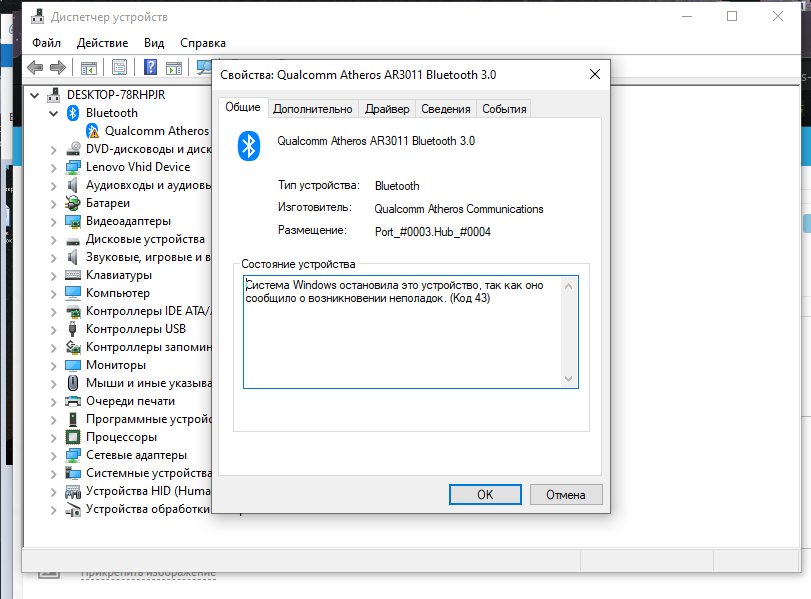Open the Действие menu
Viewport: 811px width, 599px height.
(102, 43)
